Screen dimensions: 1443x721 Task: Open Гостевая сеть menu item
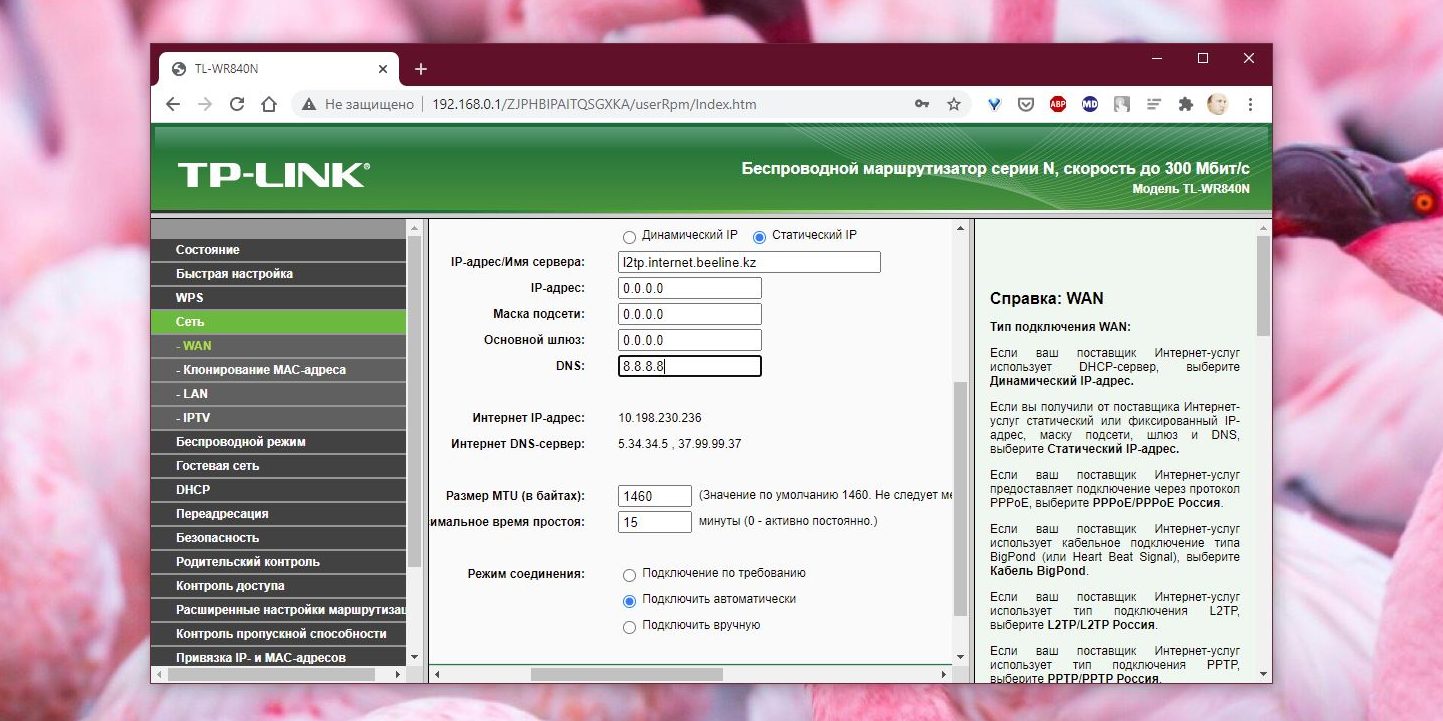pyautogui.click(x=279, y=466)
